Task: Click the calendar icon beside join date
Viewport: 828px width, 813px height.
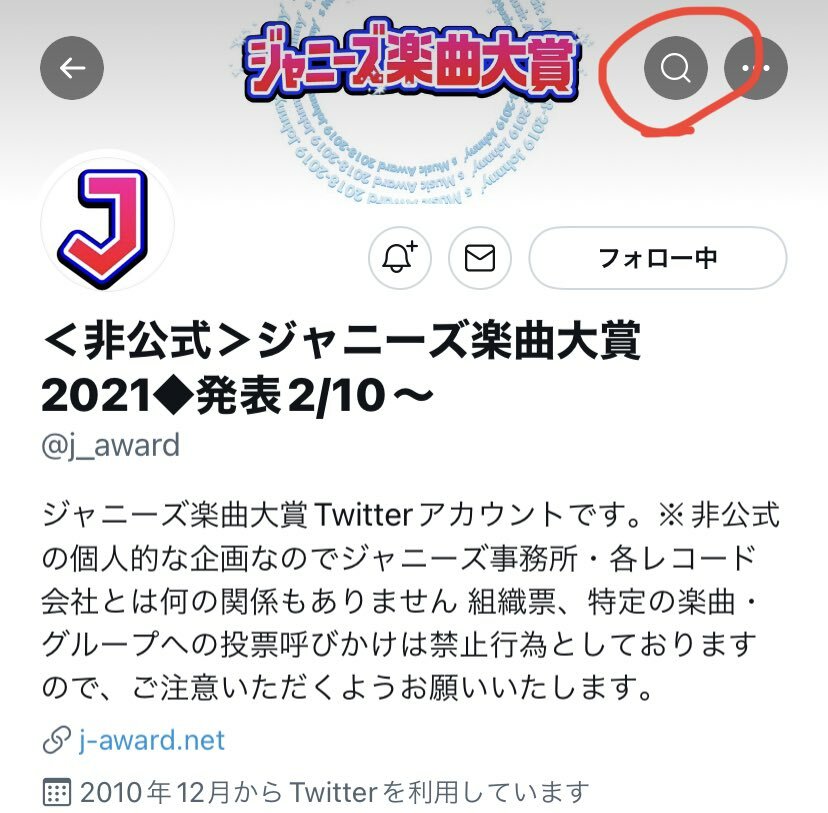Action: coord(56,792)
